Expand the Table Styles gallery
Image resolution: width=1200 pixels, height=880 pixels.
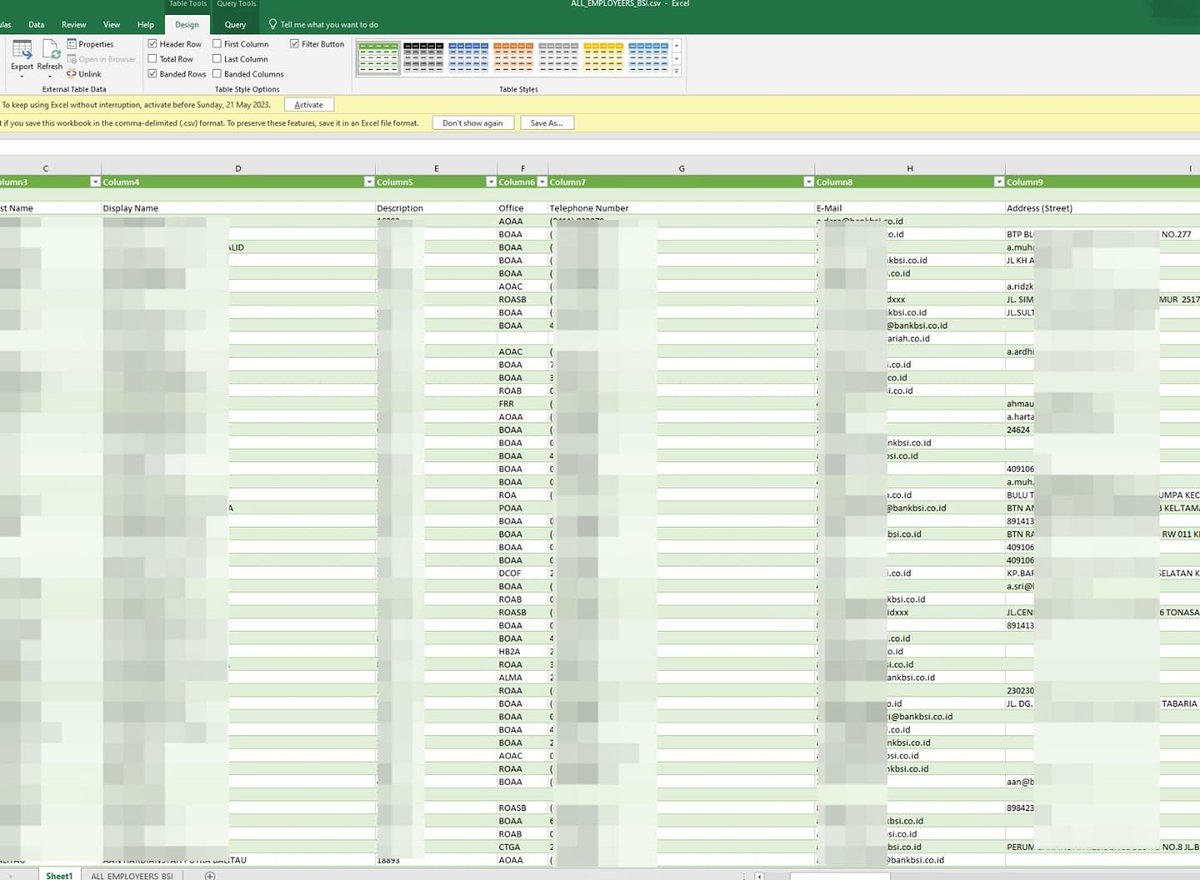pos(677,71)
